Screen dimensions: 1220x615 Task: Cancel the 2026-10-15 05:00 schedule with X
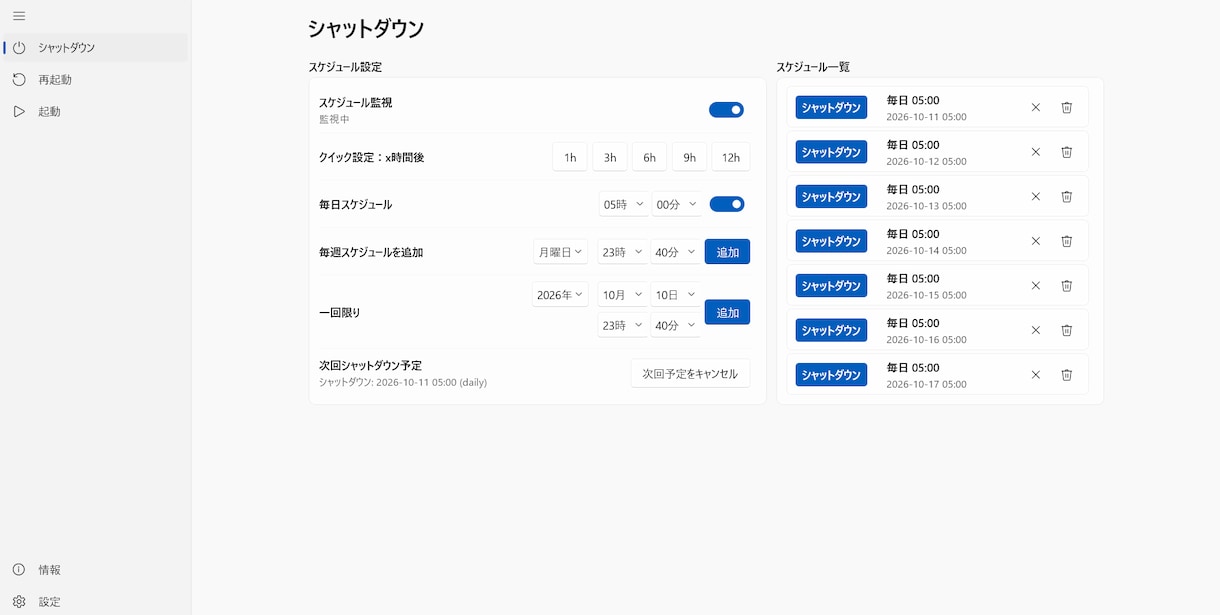click(x=1036, y=285)
